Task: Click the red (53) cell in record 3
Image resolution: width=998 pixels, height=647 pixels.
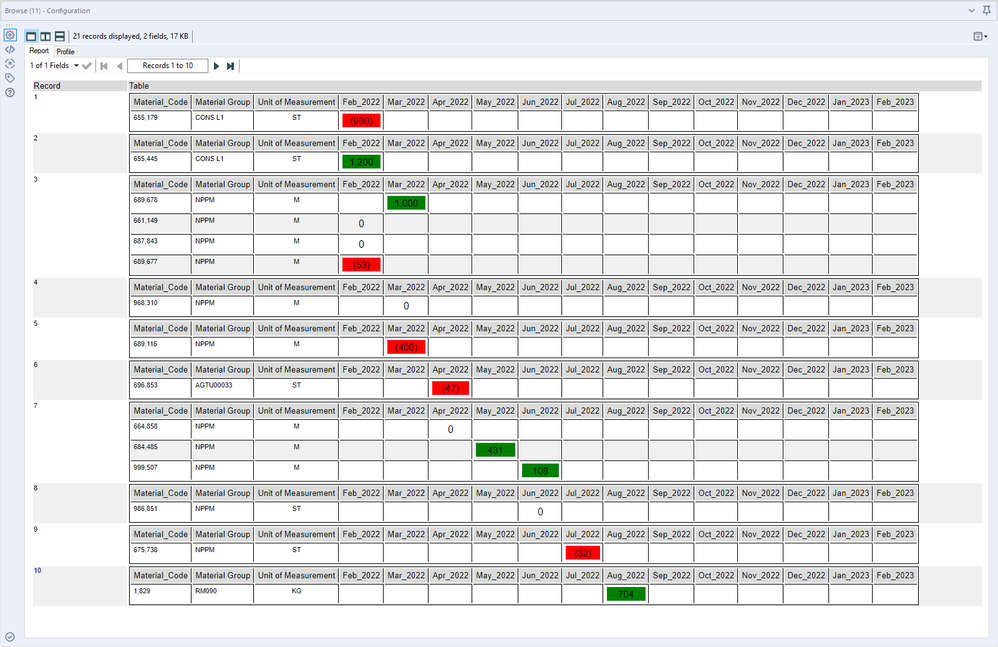Action: pyautogui.click(x=362, y=265)
